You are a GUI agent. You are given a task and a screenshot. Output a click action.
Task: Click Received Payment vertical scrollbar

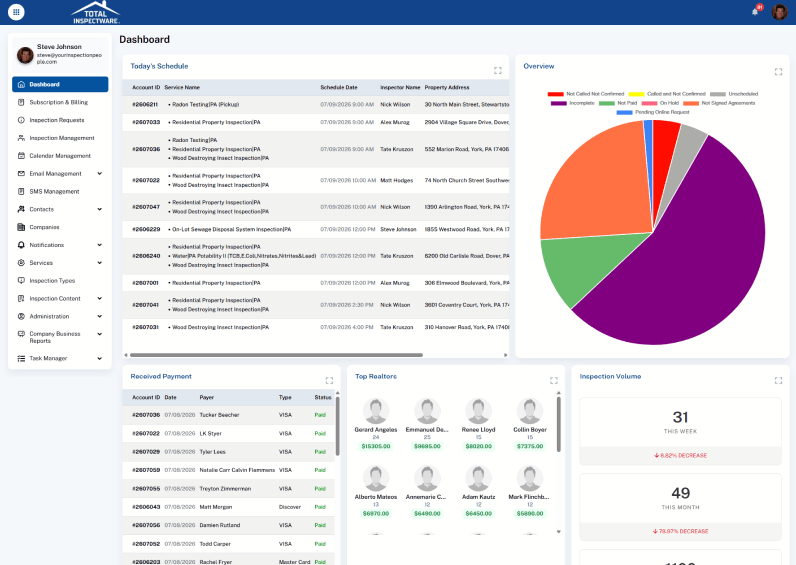[337, 426]
